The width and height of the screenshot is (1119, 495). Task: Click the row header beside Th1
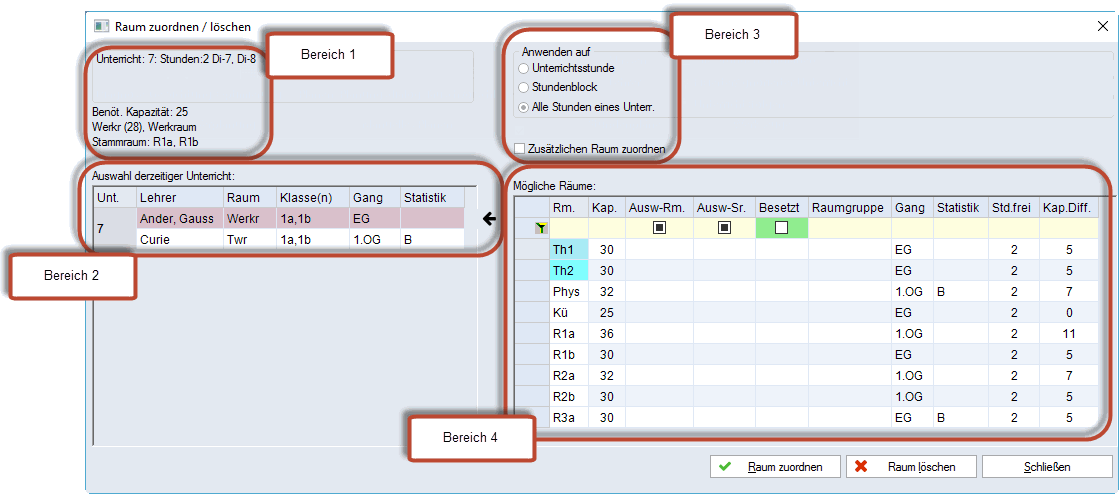coord(530,250)
